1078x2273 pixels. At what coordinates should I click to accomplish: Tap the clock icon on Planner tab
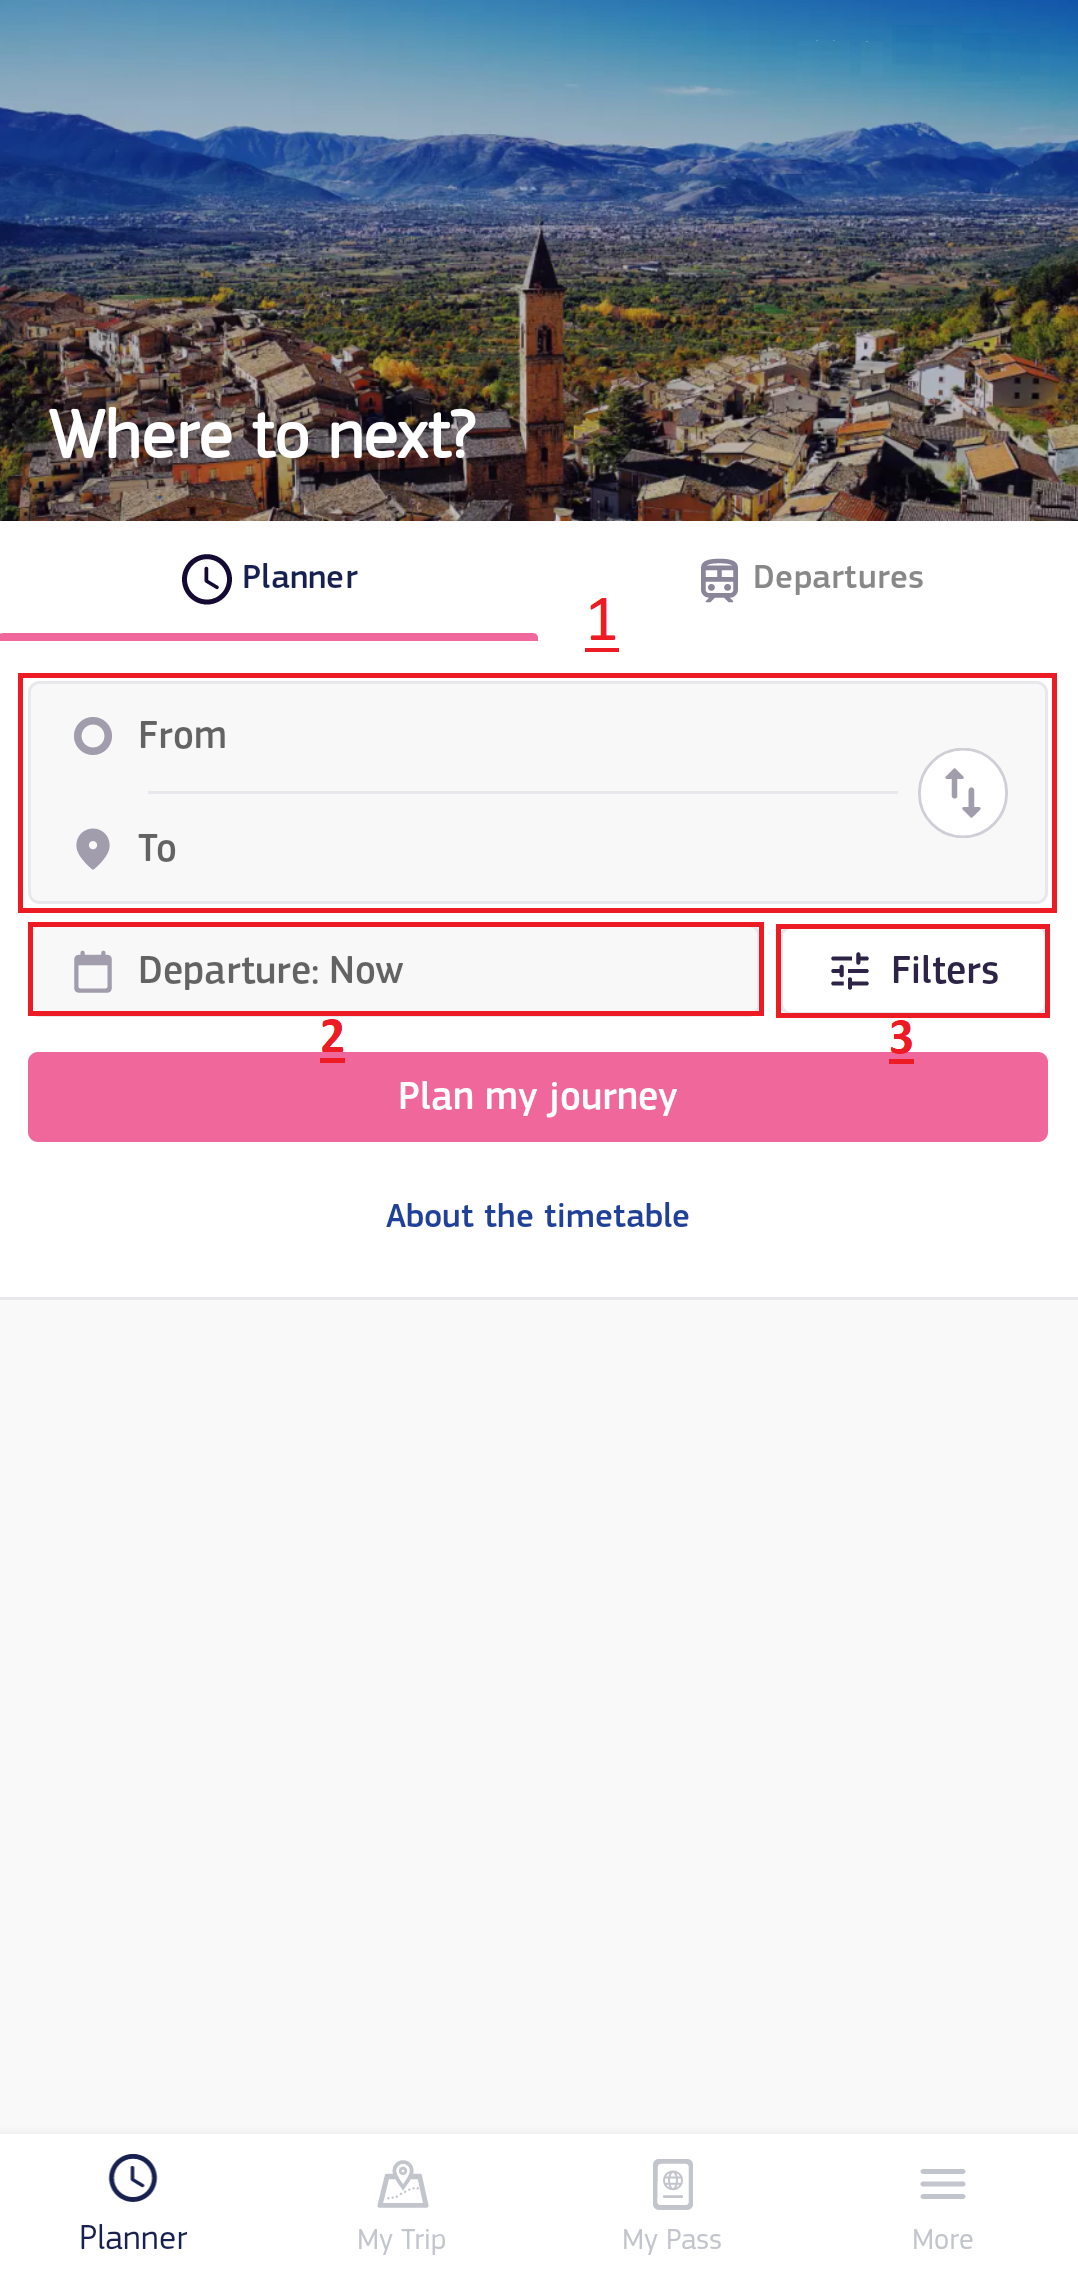click(207, 579)
